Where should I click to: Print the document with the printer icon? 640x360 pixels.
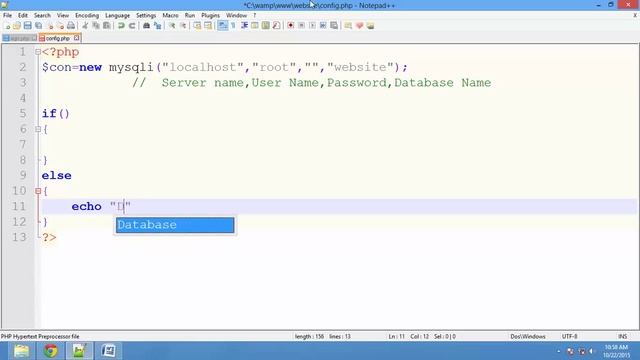71,26
